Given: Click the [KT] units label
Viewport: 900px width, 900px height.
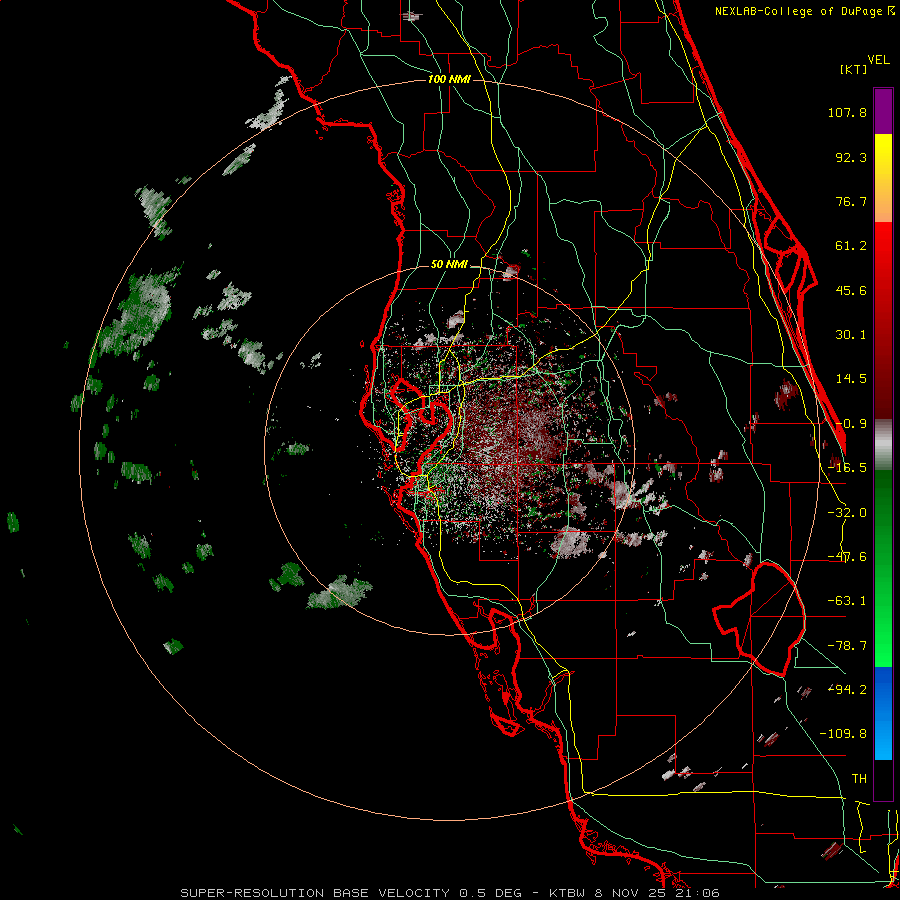Looking at the screenshot, I should (853, 69).
